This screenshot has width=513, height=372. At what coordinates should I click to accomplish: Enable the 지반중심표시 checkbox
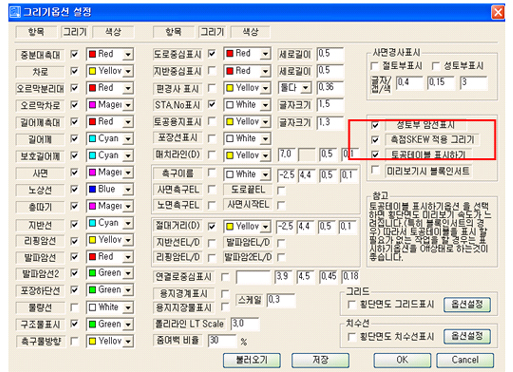[x=212, y=70]
